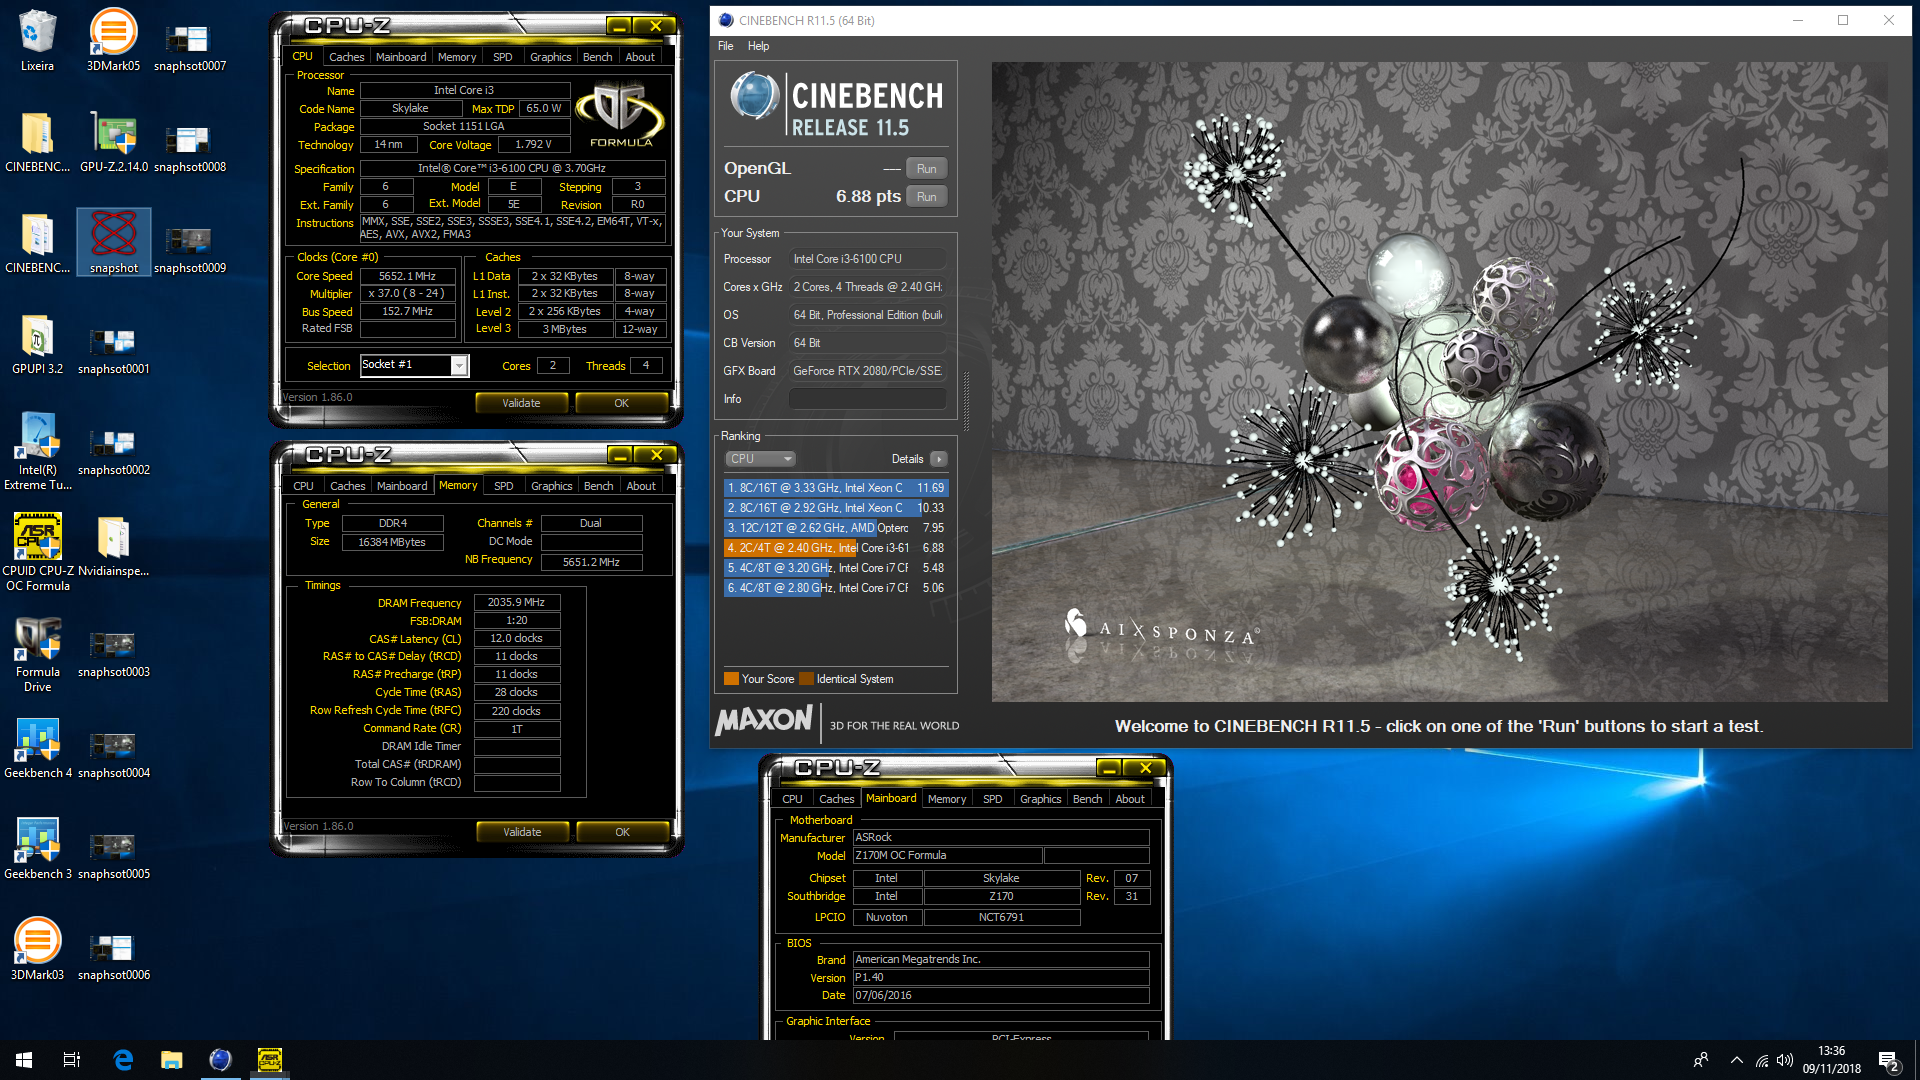Open GPUPI 3.2 desktop icon
Viewport: 1920px width, 1080px height.
pyautogui.click(x=37, y=343)
